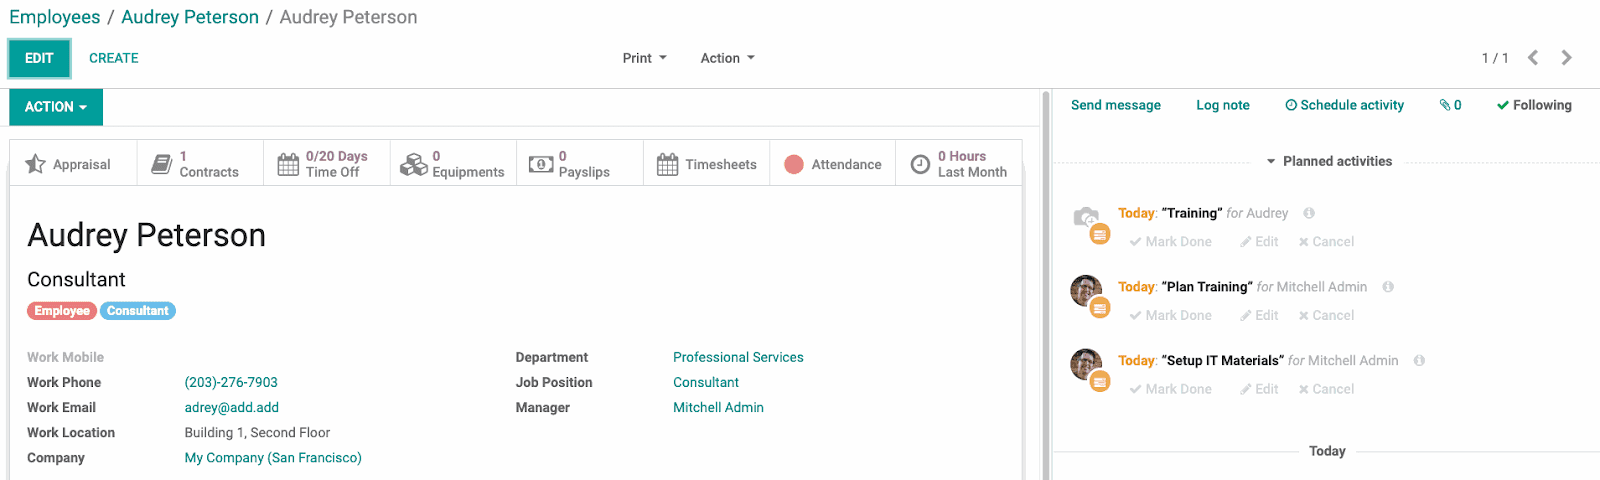Screen dimensions: 1600x480
Task: Expand the Print dropdown
Action: (x=644, y=58)
